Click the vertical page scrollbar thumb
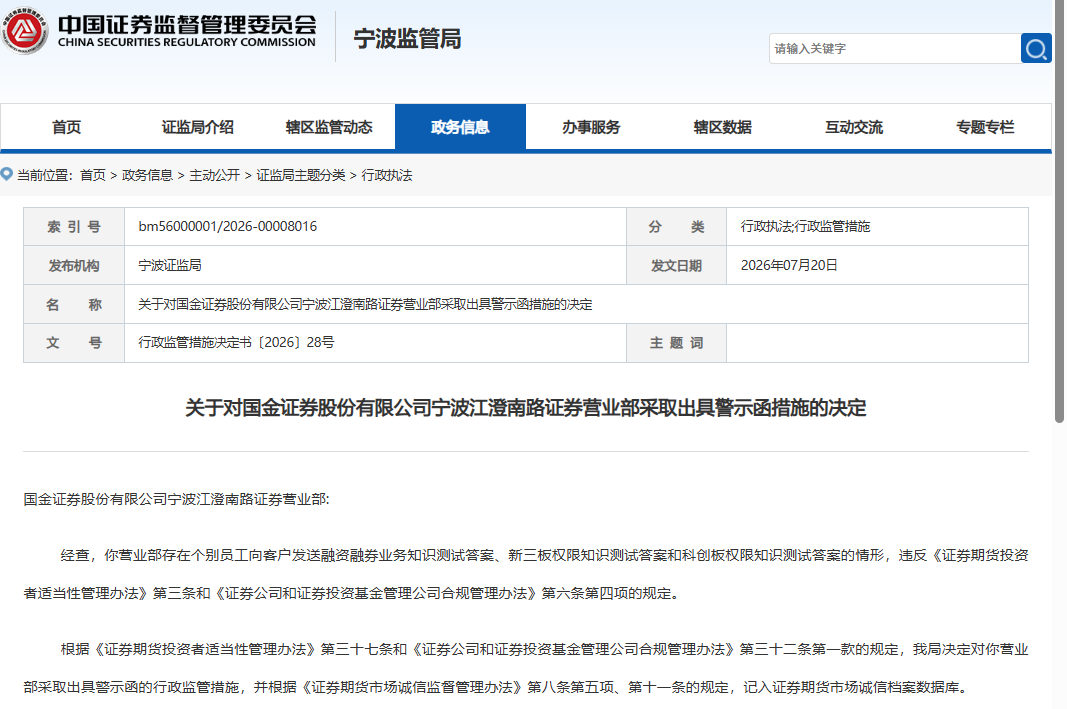The image size is (1067, 709). point(1059,211)
